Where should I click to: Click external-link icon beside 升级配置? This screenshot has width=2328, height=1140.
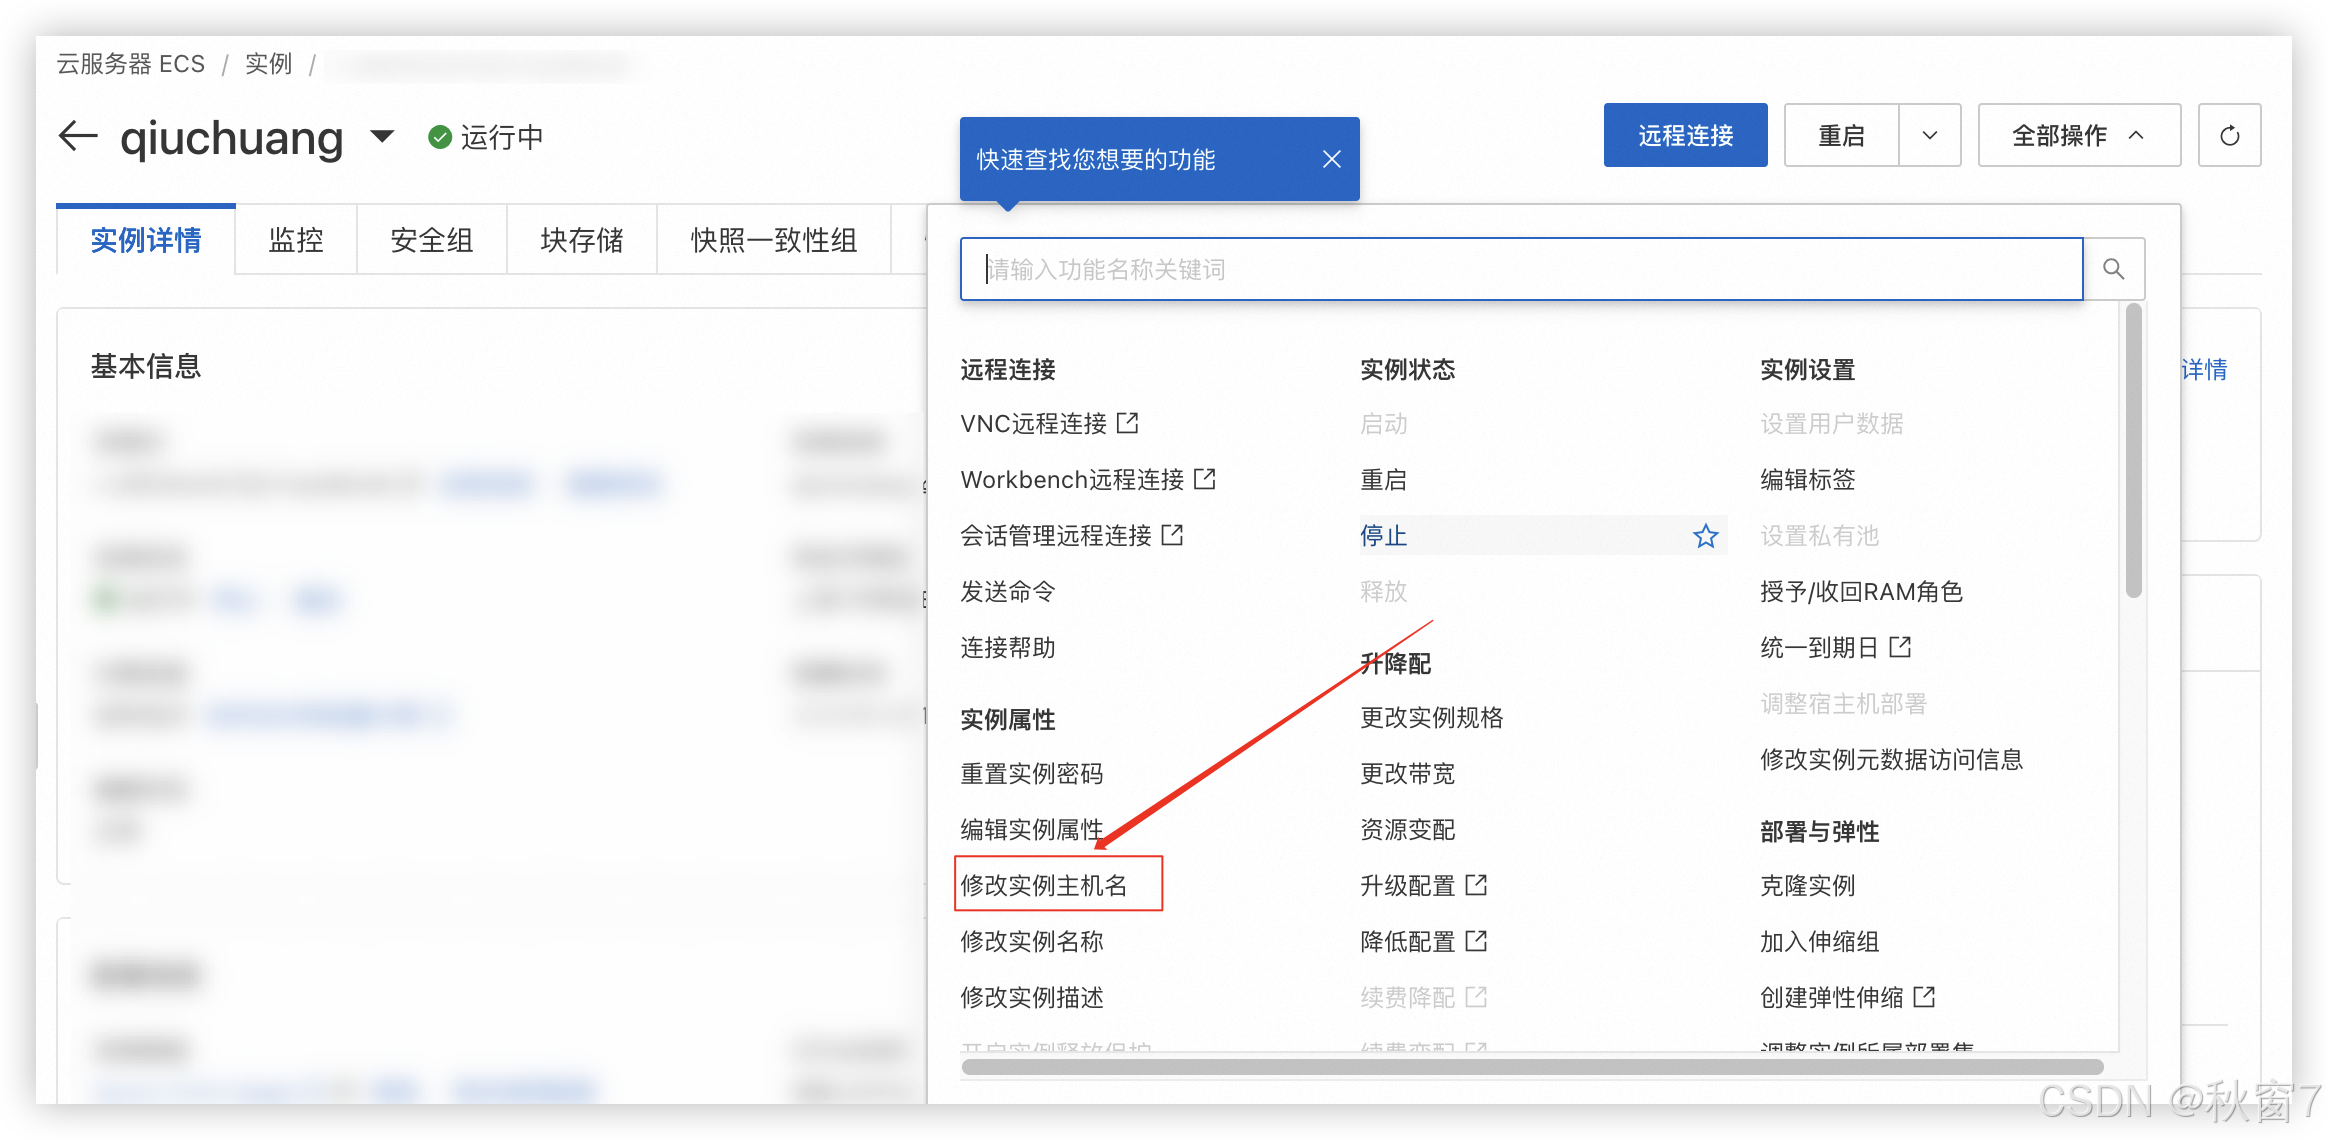1476,885
